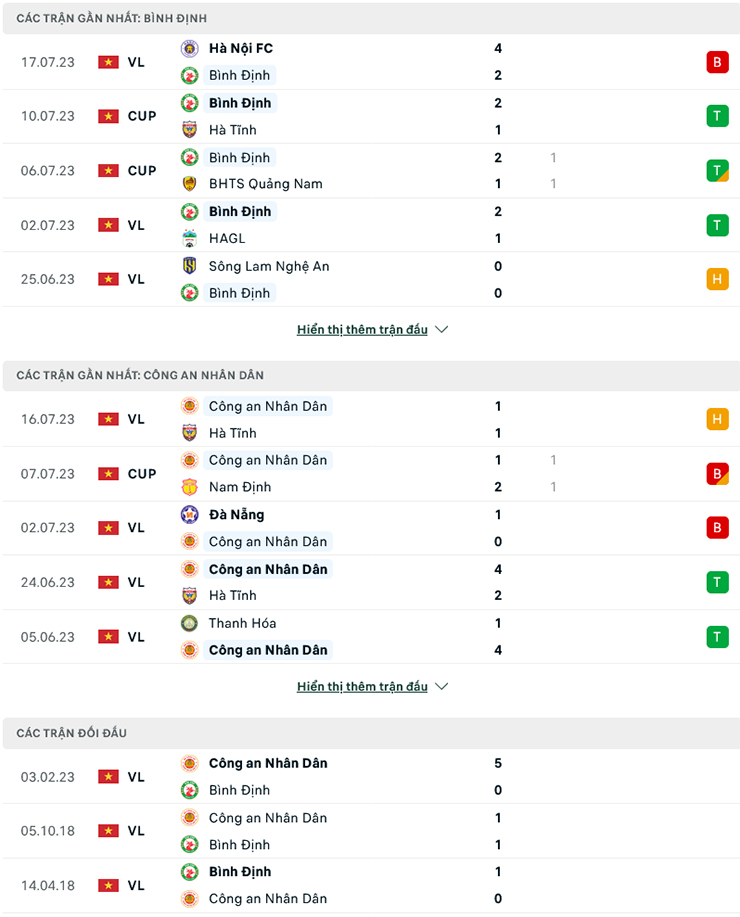Expand more matches under Công an Nhân Dân
740x917 pixels.
362,686
